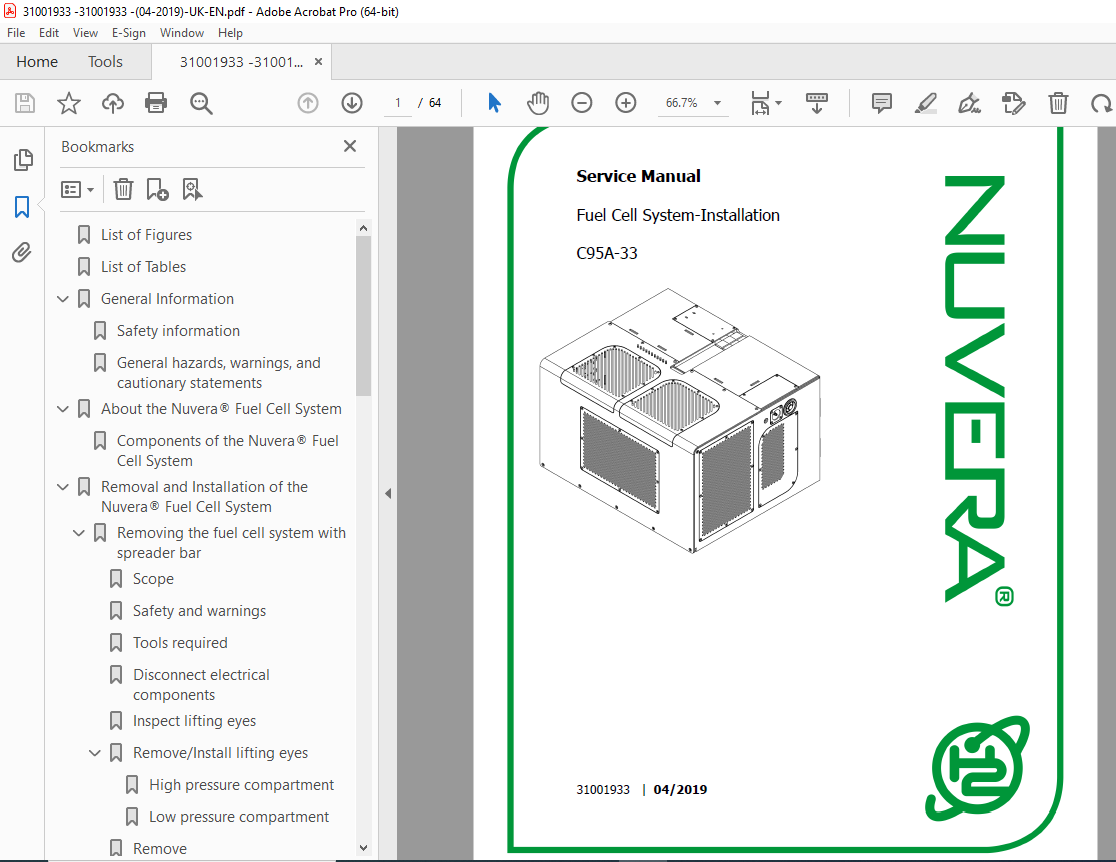Open High pressure compartment bookmark

point(241,785)
